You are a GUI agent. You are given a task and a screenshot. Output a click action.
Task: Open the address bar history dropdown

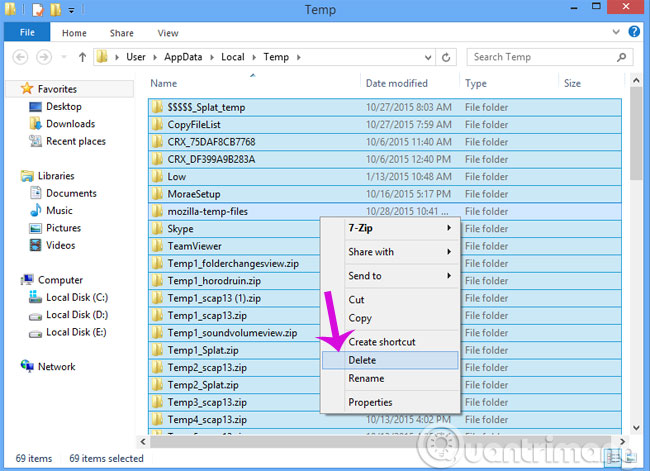pyautogui.click(x=426, y=57)
